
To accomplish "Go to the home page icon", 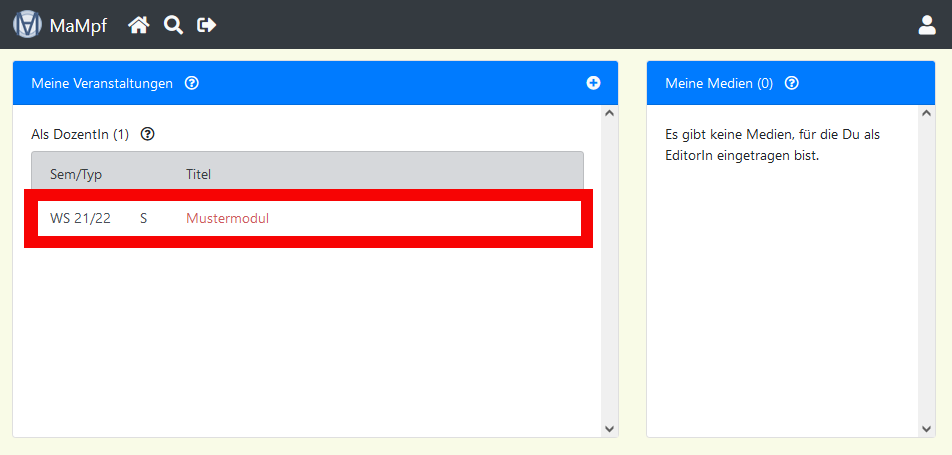I will 139,25.
